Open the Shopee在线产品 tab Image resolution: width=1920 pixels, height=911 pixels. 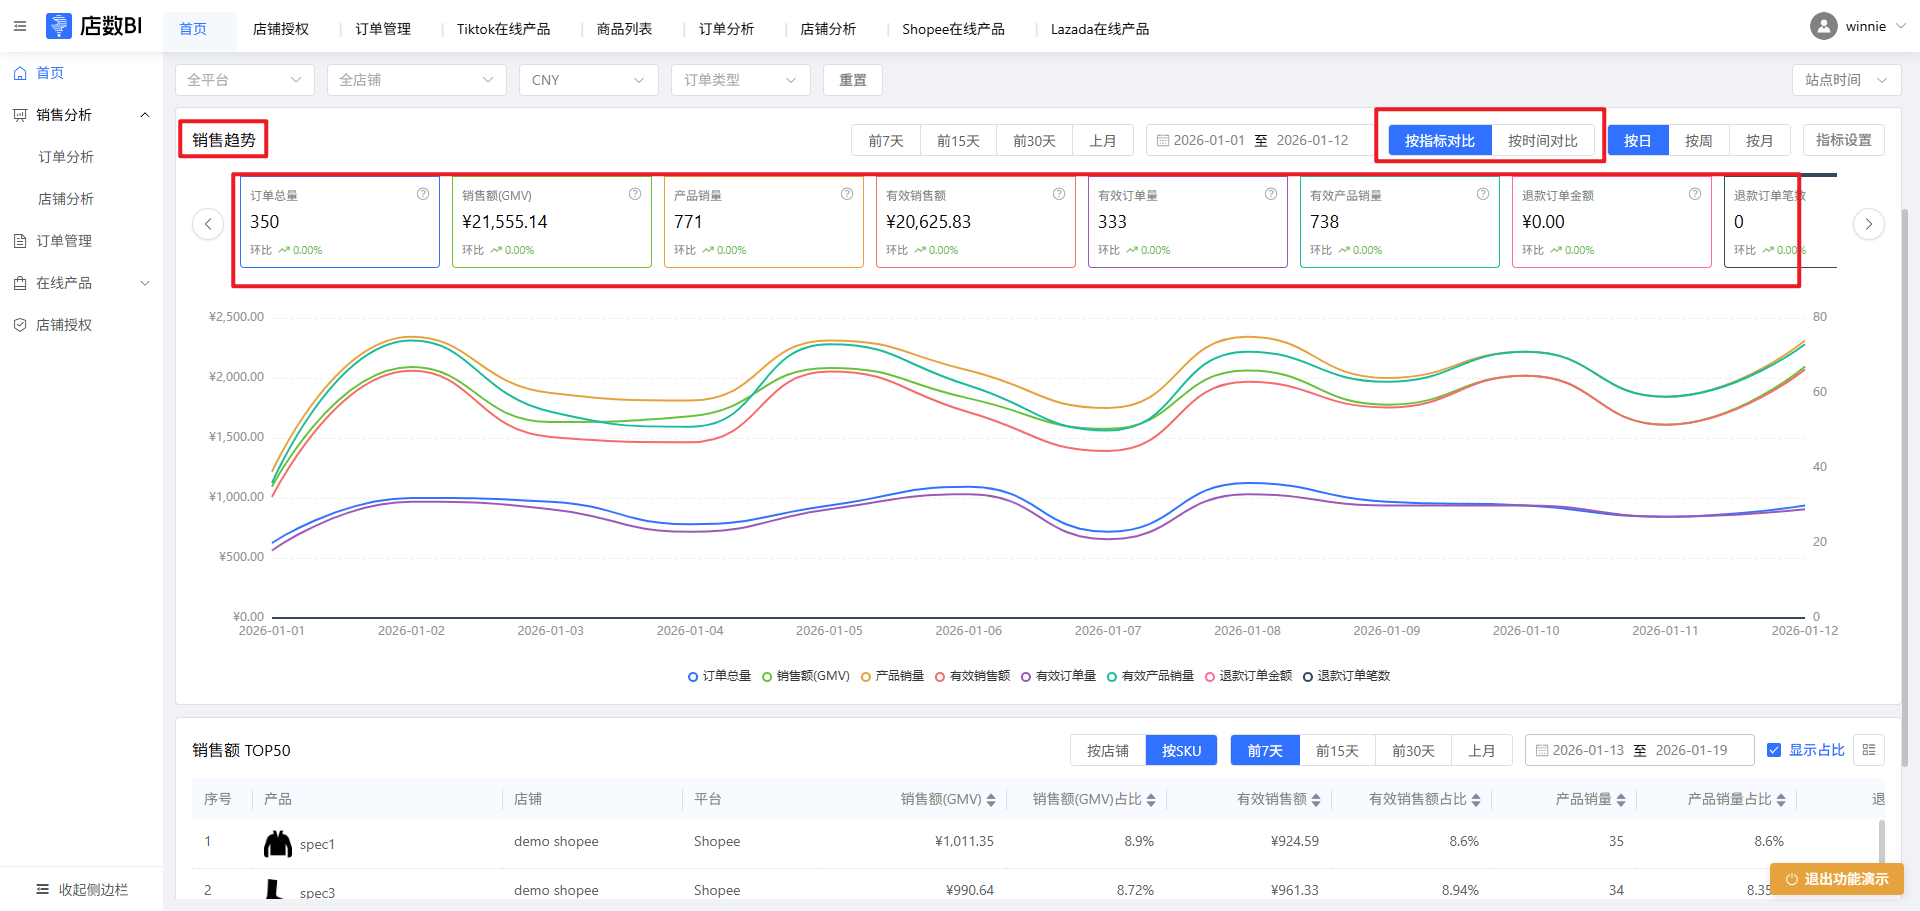click(x=953, y=29)
